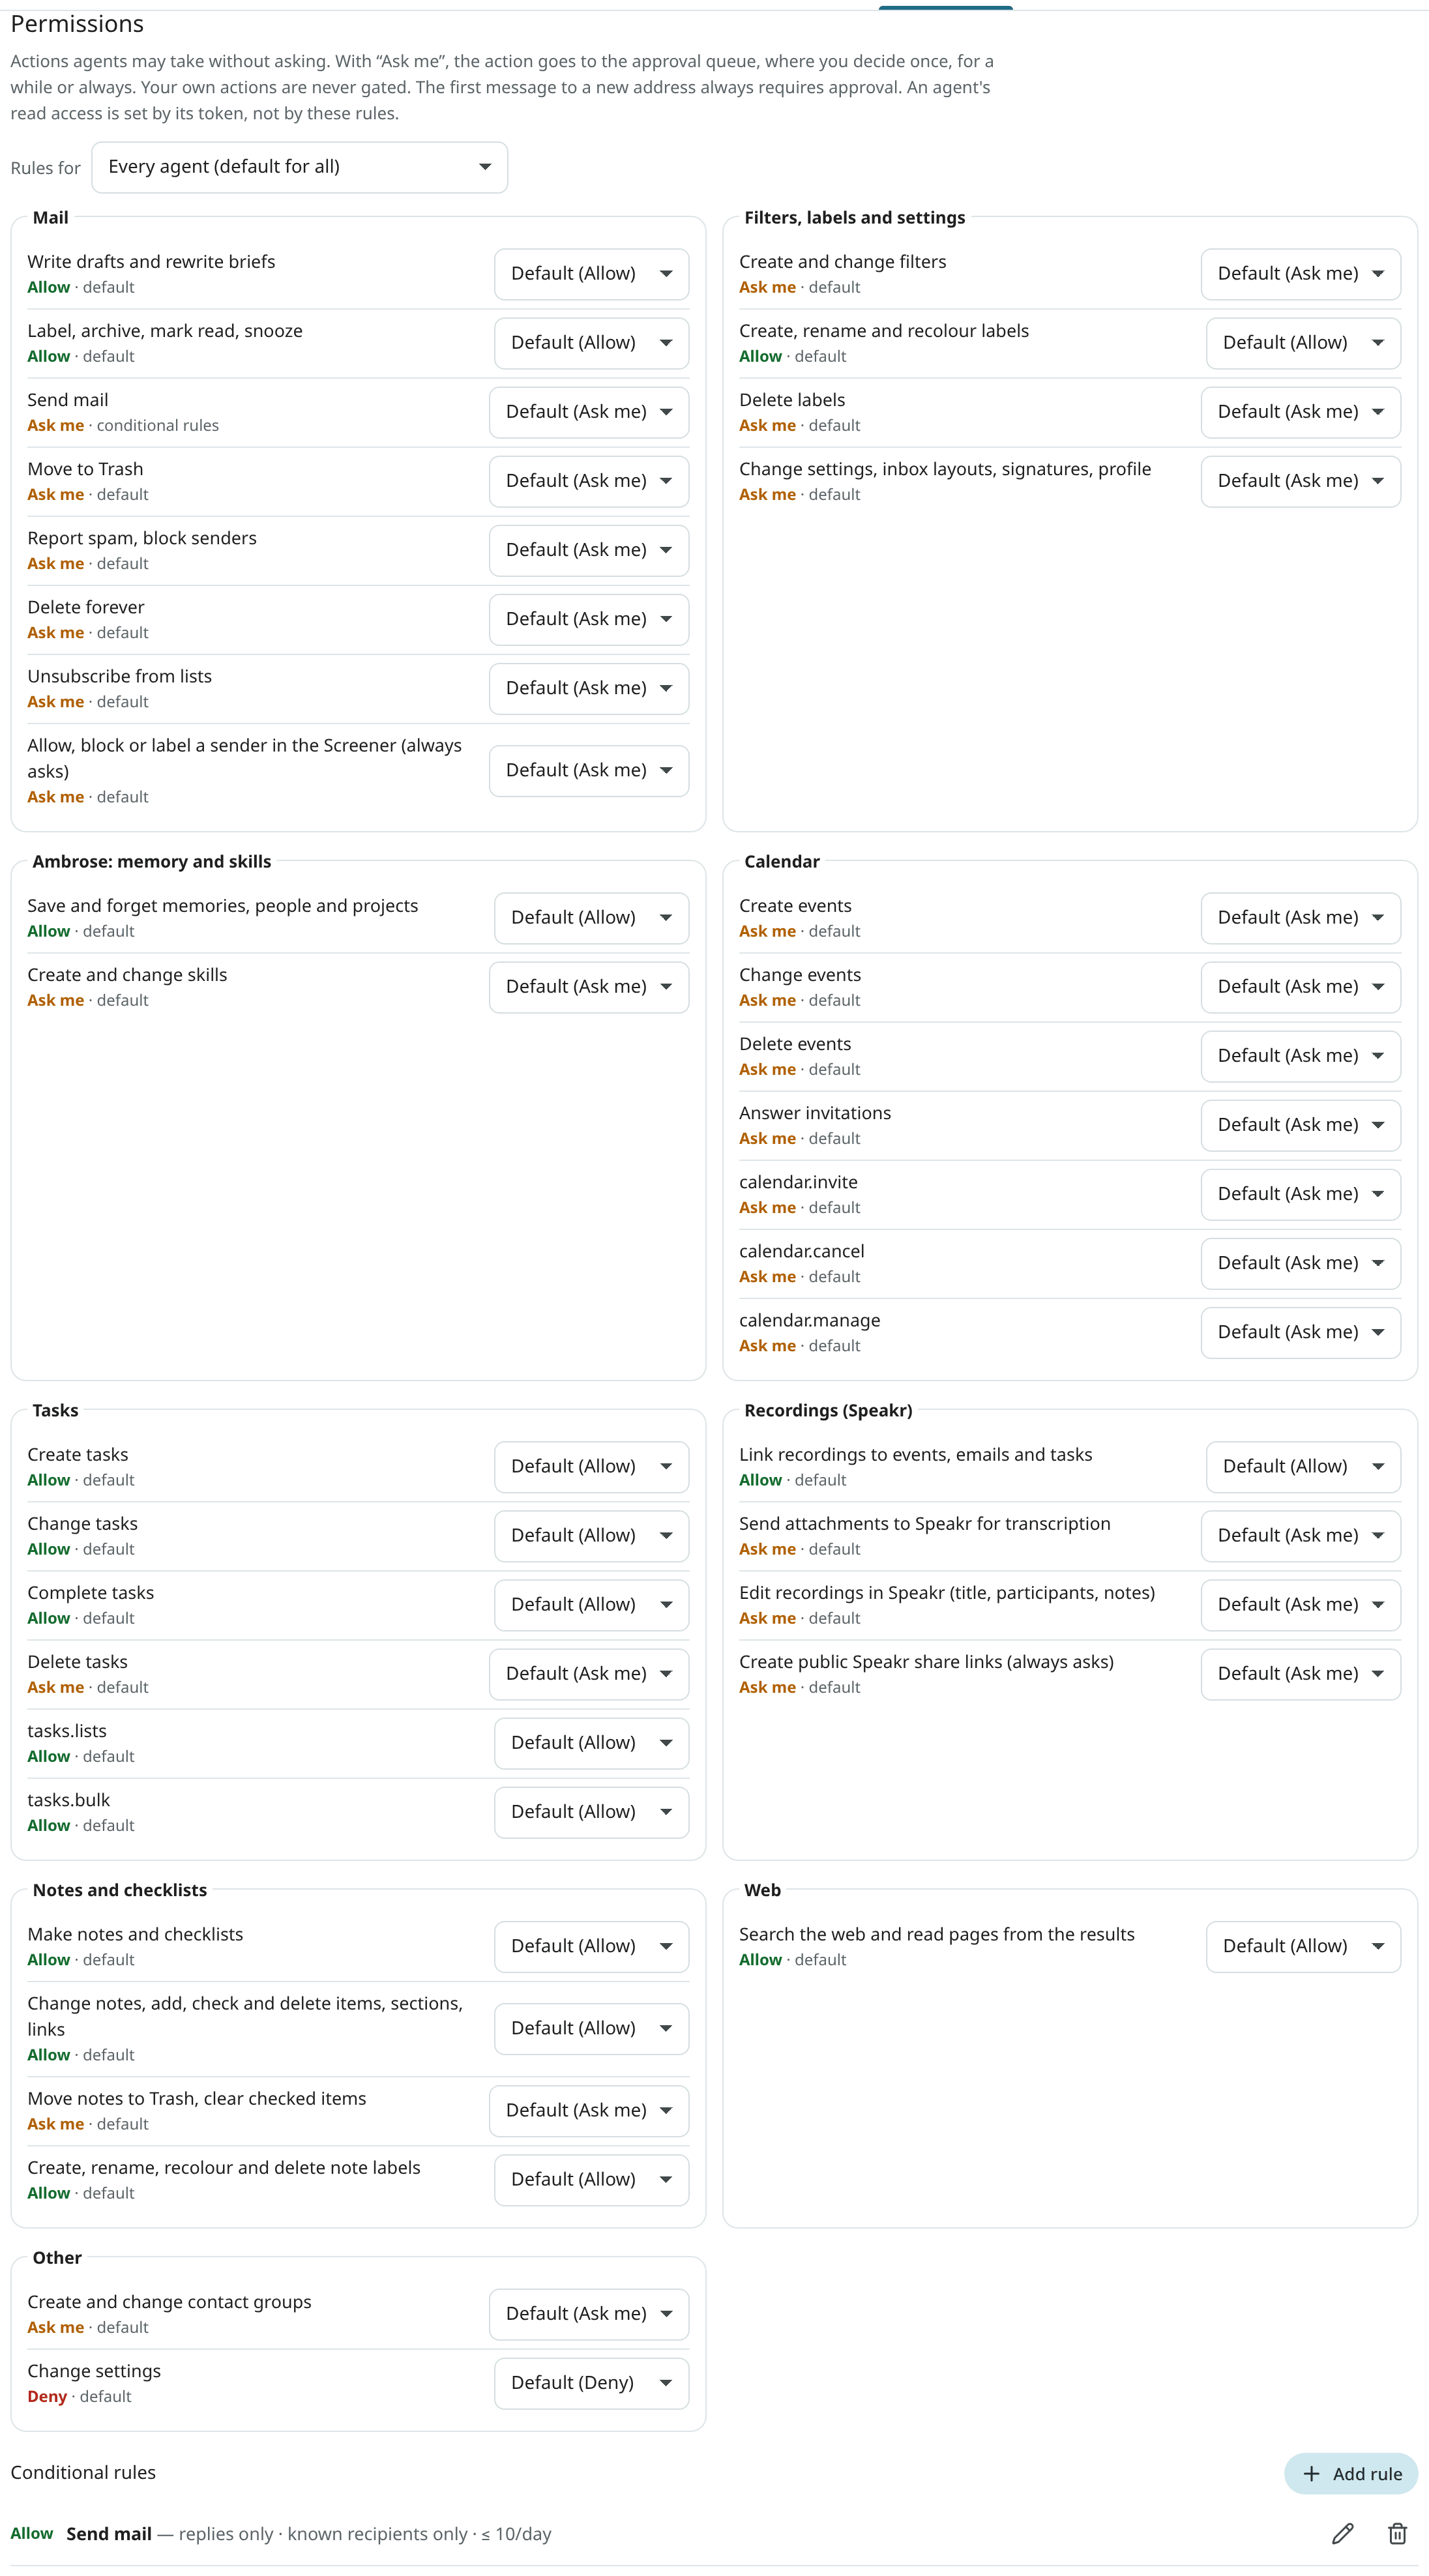Image resolution: width=1429 pixels, height=2576 pixels.
Task: Open the calendar.cancel permission dropdown
Action: click(x=1300, y=1263)
